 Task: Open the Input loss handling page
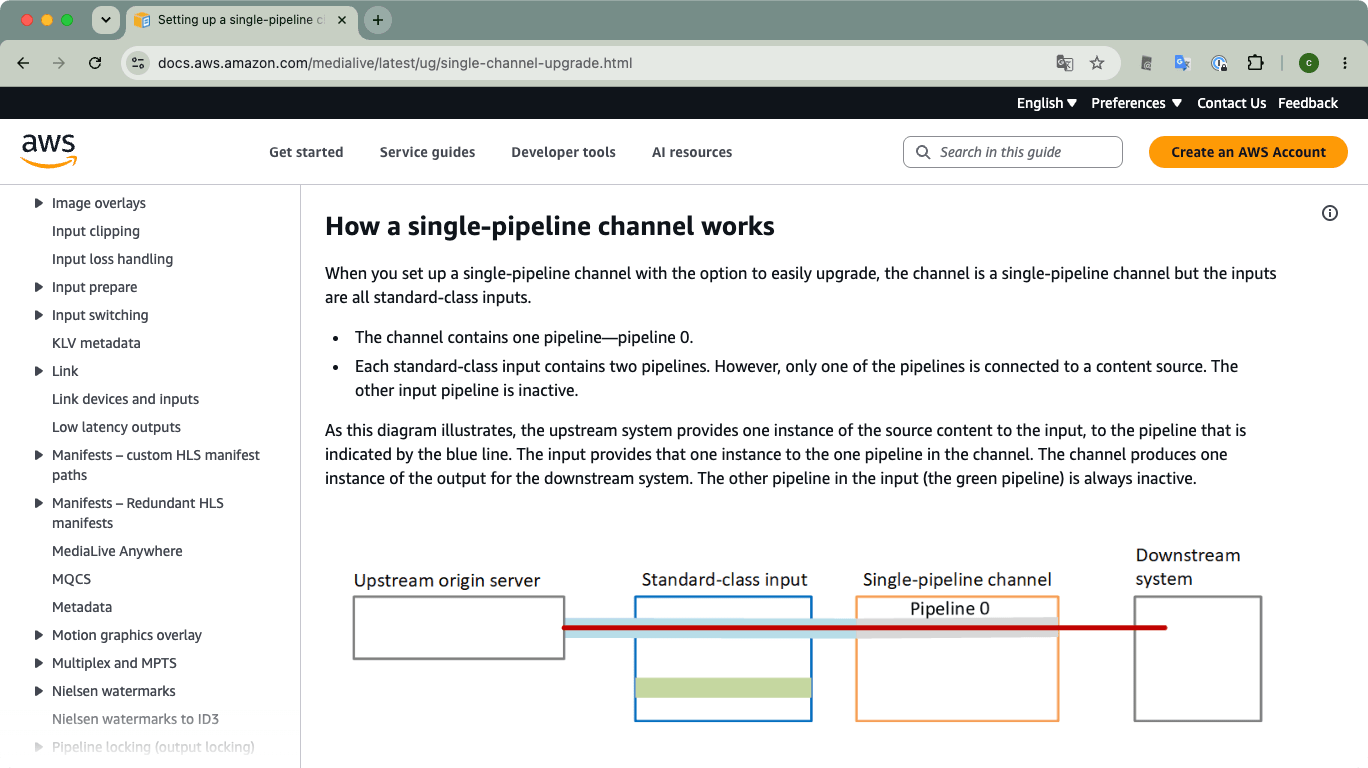pyautogui.click(x=112, y=259)
